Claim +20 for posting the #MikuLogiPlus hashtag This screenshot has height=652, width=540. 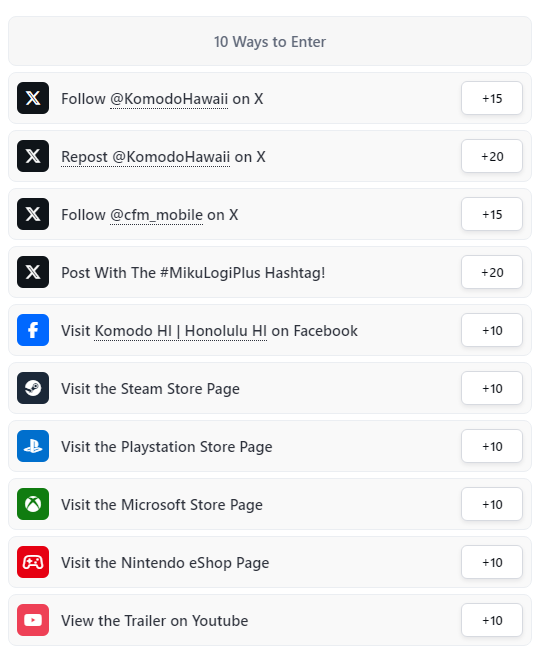[x=492, y=272]
